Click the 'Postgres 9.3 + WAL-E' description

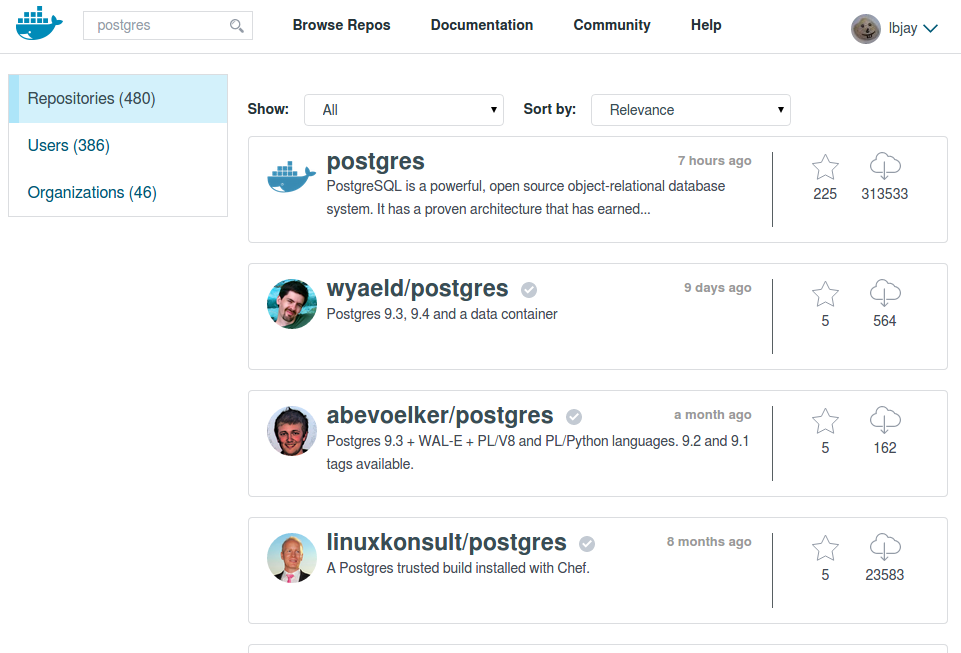coord(538,453)
